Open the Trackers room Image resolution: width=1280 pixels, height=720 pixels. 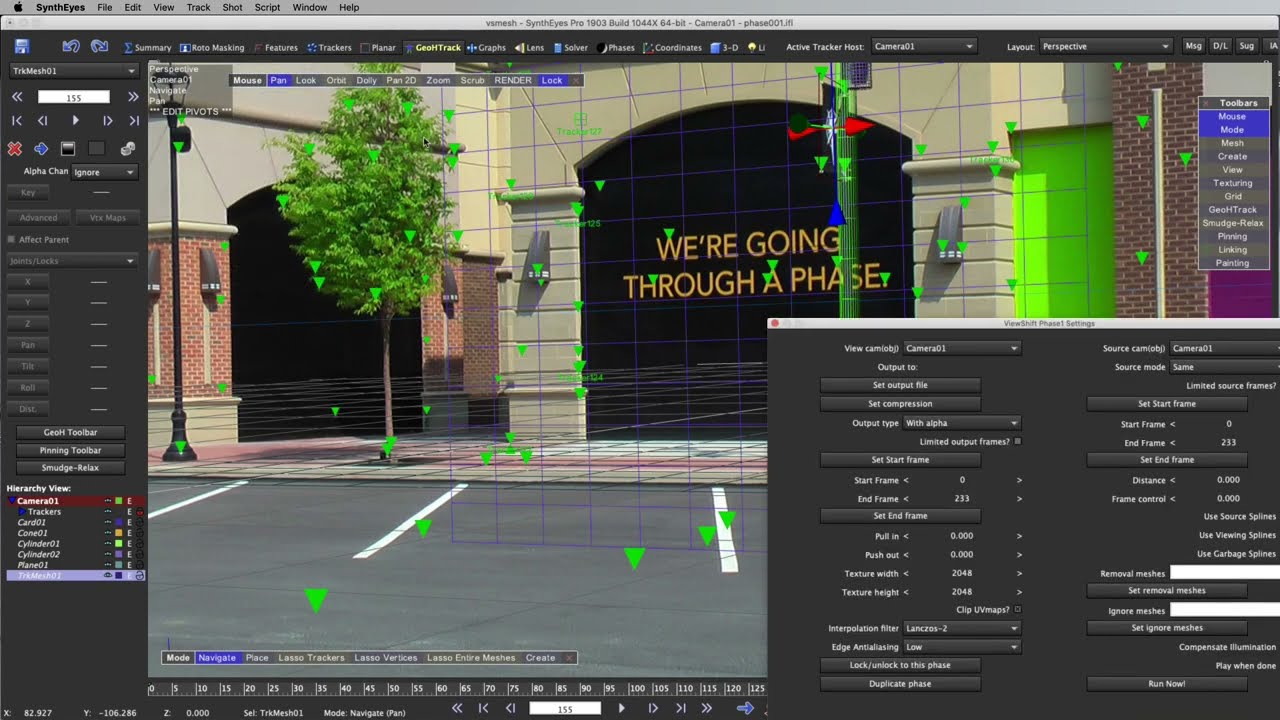pyautogui.click(x=329, y=47)
